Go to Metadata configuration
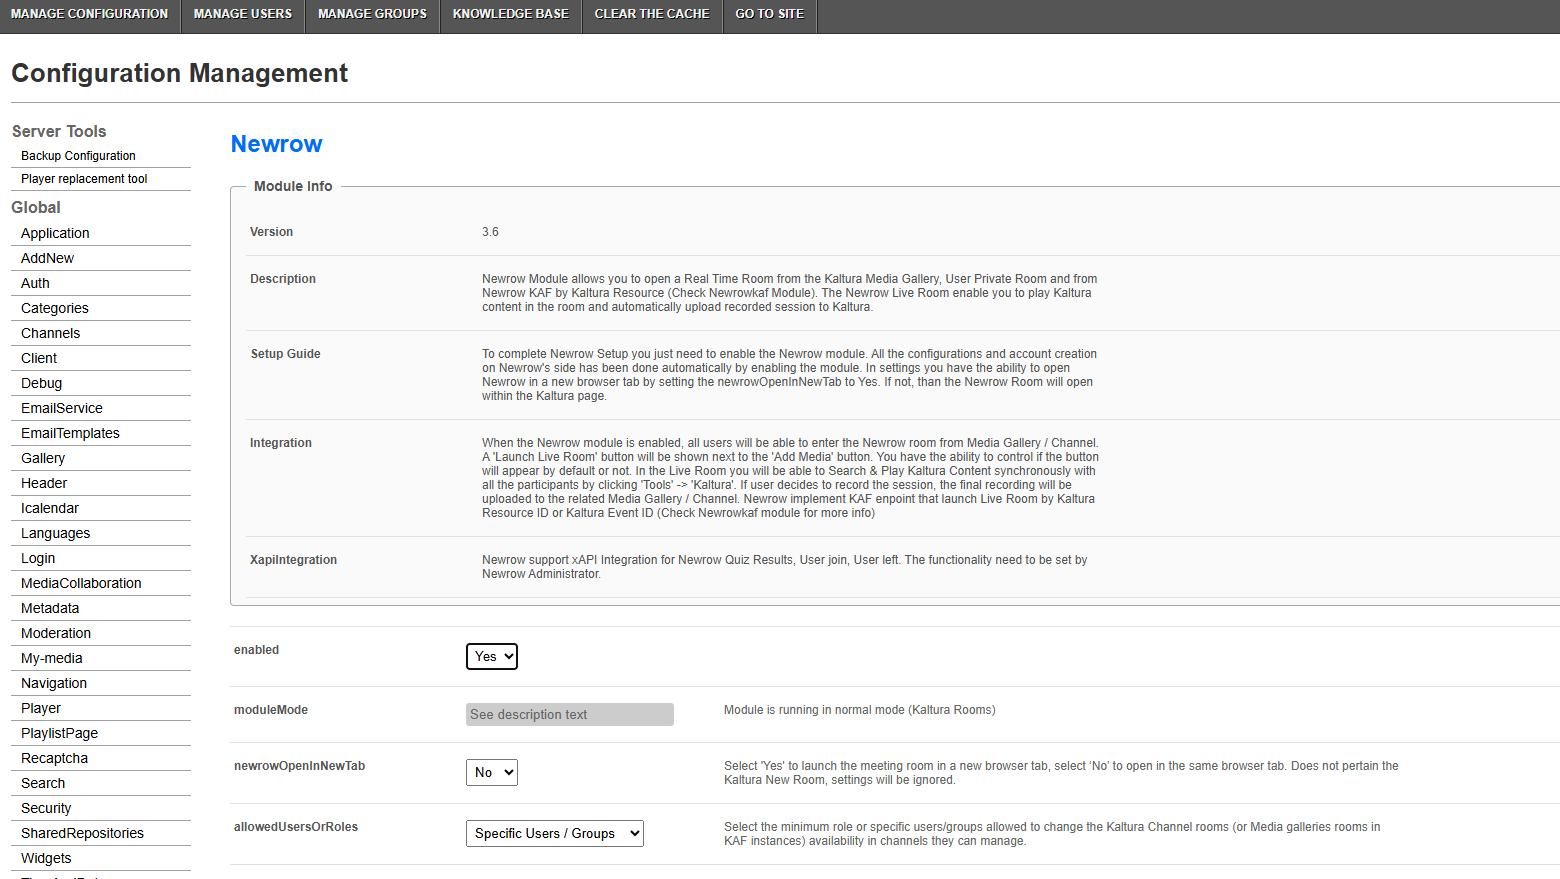1560x879 pixels. [50, 608]
